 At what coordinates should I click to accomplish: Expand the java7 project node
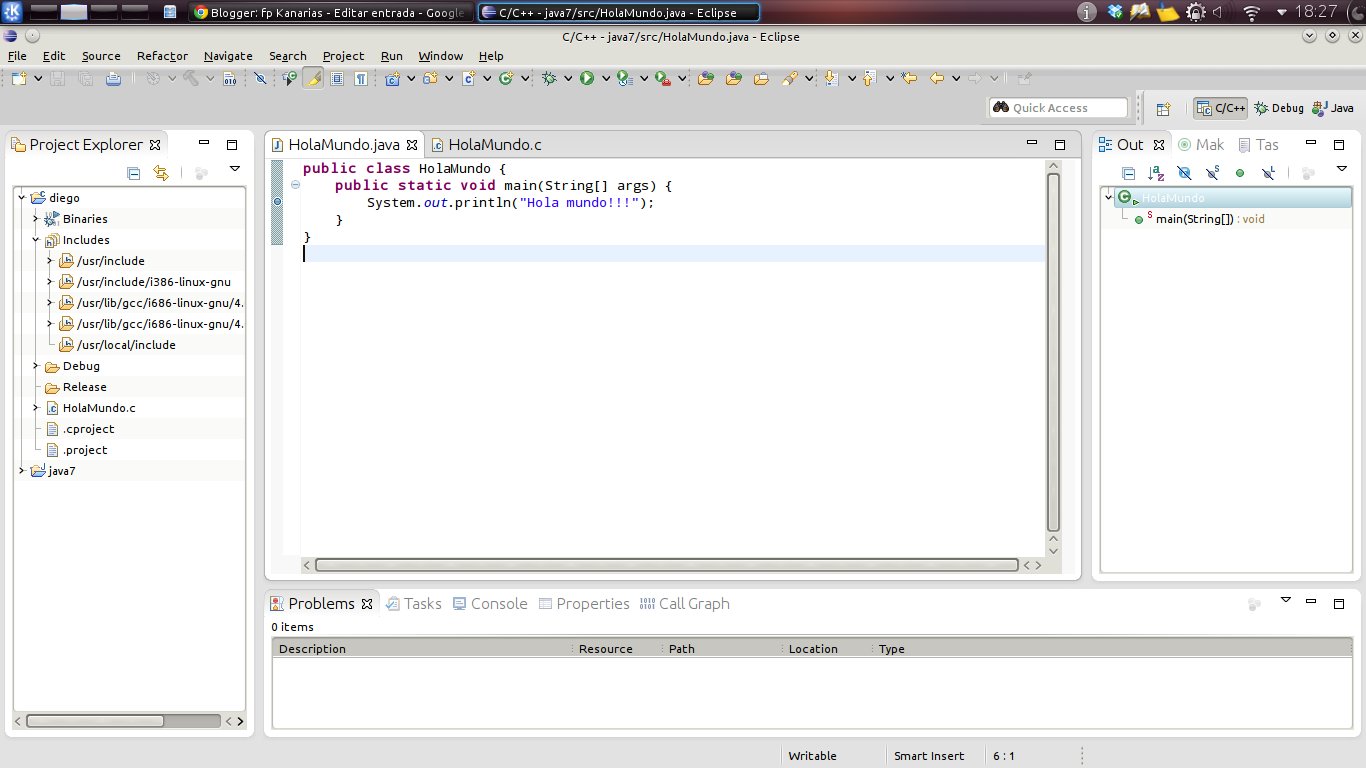point(21,470)
